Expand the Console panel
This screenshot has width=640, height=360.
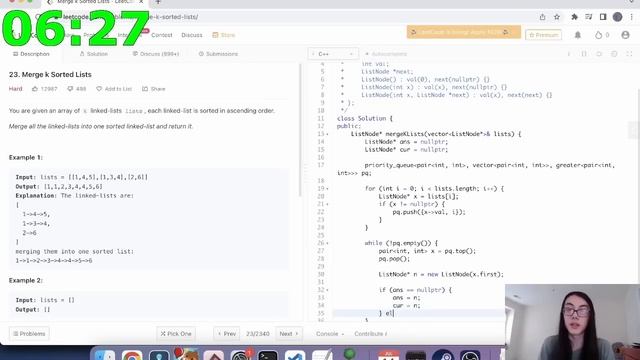pyautogui.click(x=330, y=333)
